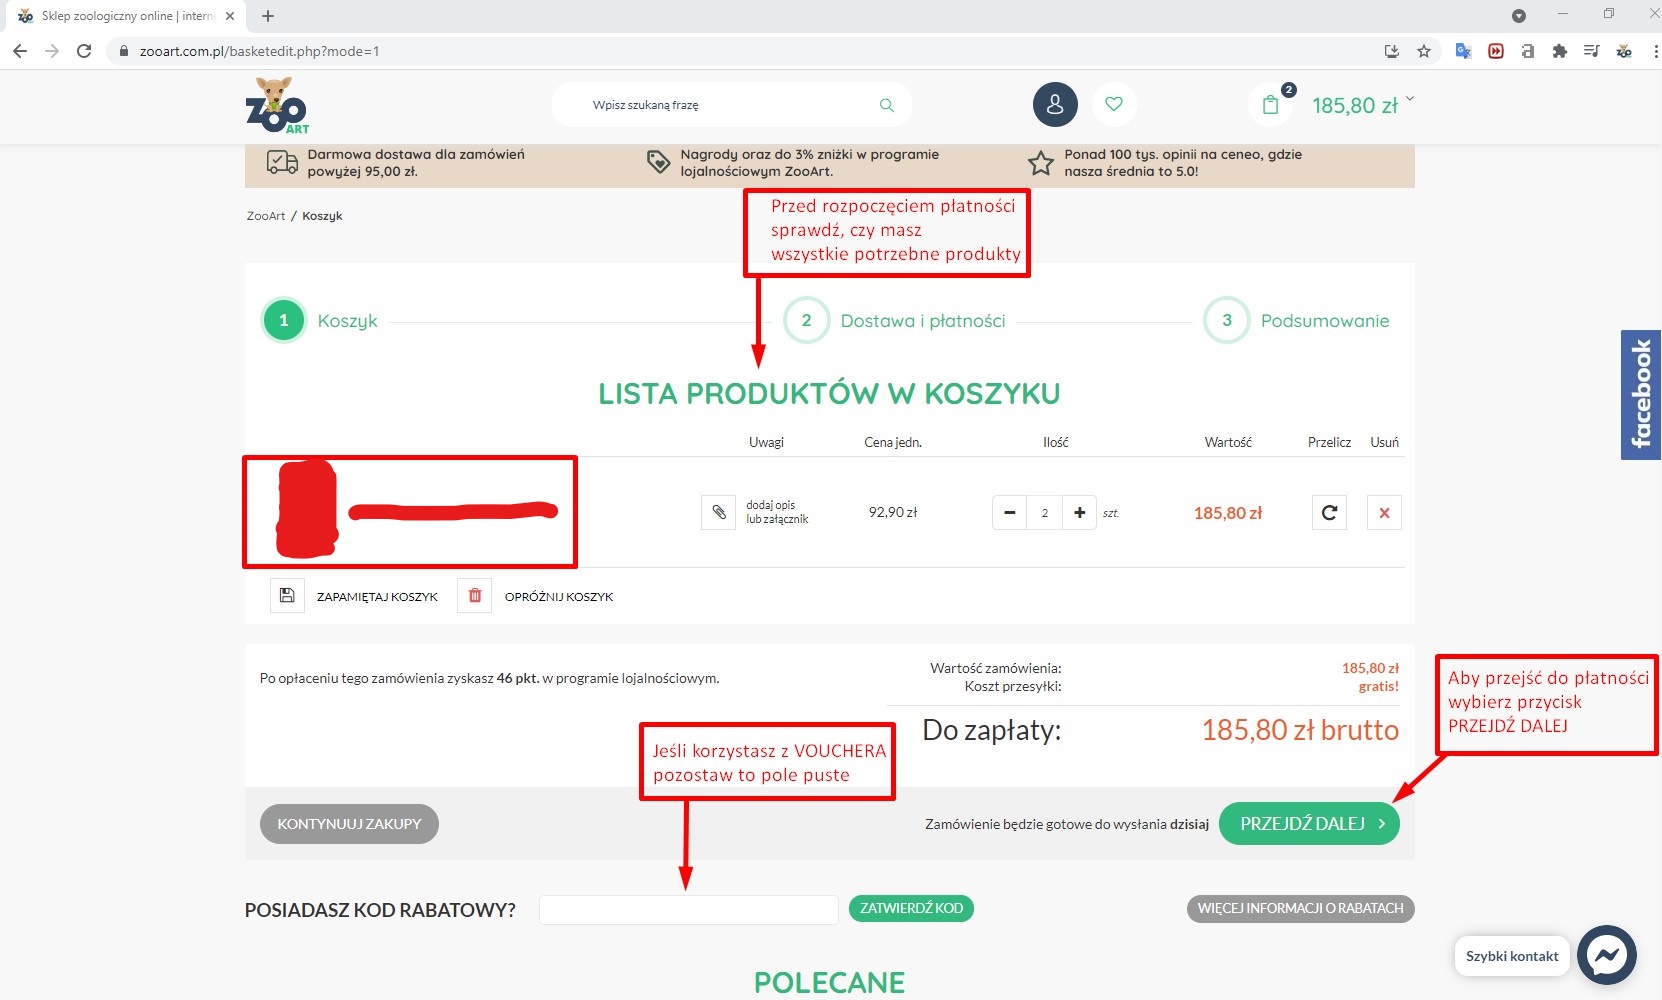Click into the discount code input field
1662x1000 pixels.
point(688,909)
